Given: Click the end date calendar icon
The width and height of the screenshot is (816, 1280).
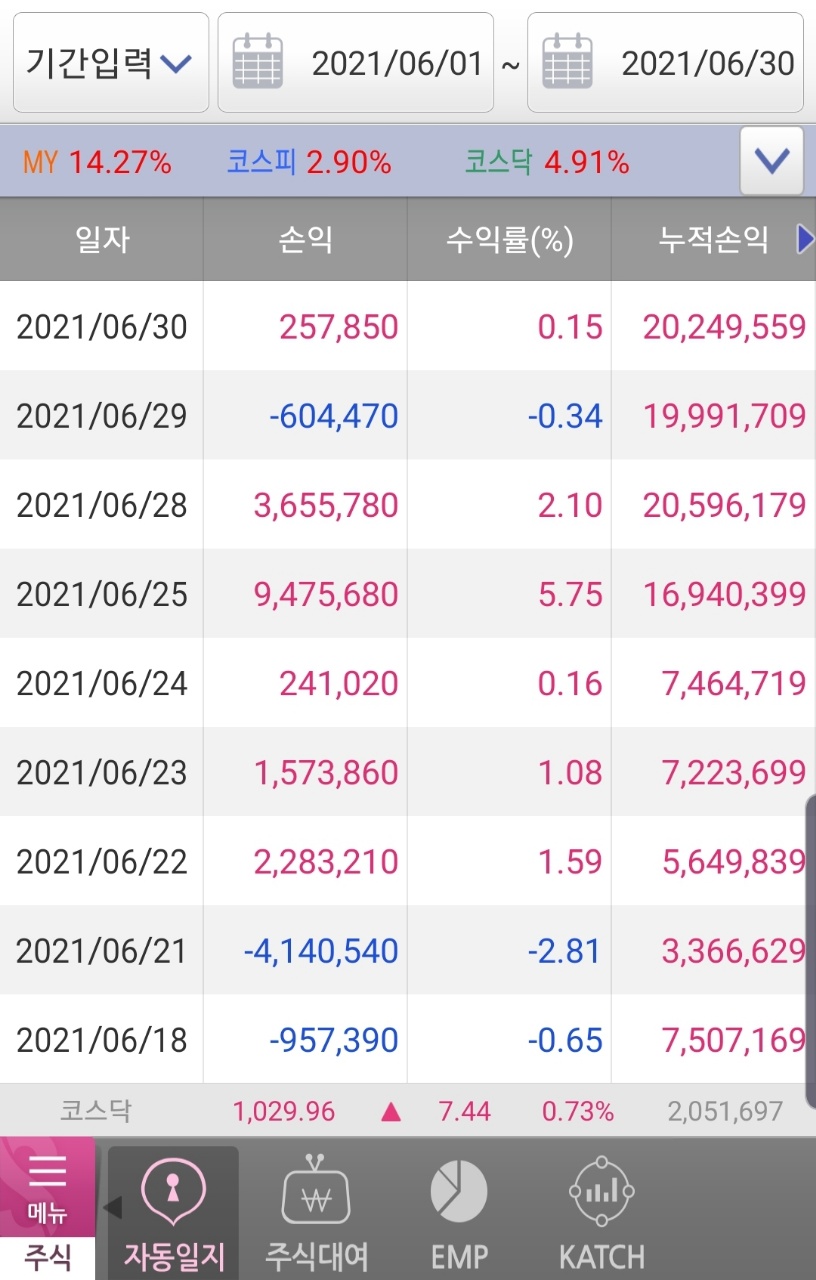Looking at the screenshot, I should coord(568,62).
